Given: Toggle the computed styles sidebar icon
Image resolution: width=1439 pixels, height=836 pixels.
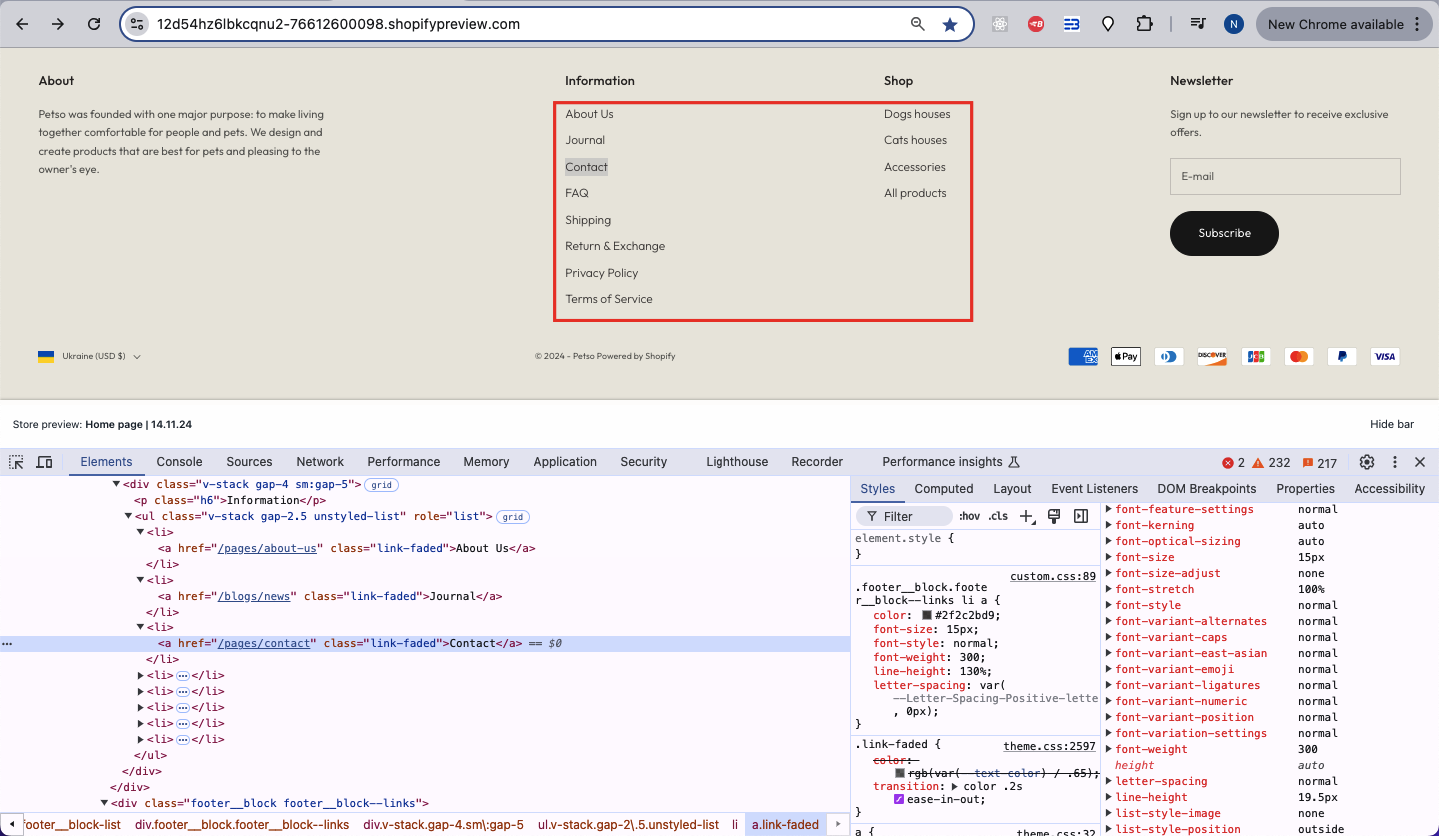Looking at the screenshot, I should tap(1080, 516).
